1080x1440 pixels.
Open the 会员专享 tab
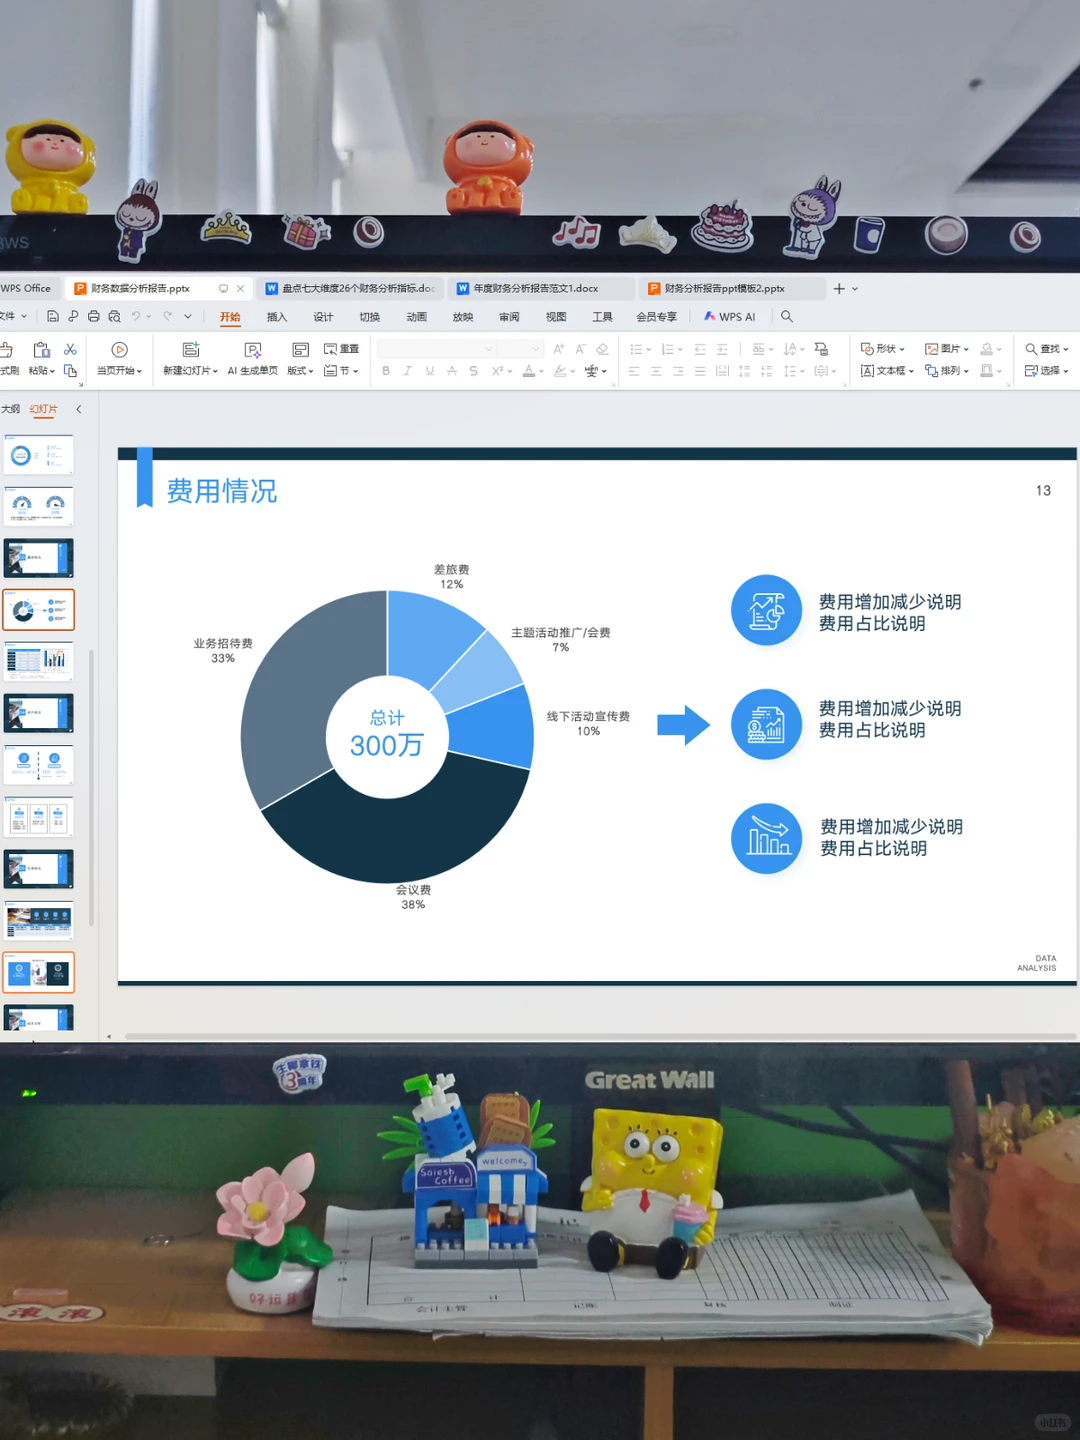click(x=656, y=317)
